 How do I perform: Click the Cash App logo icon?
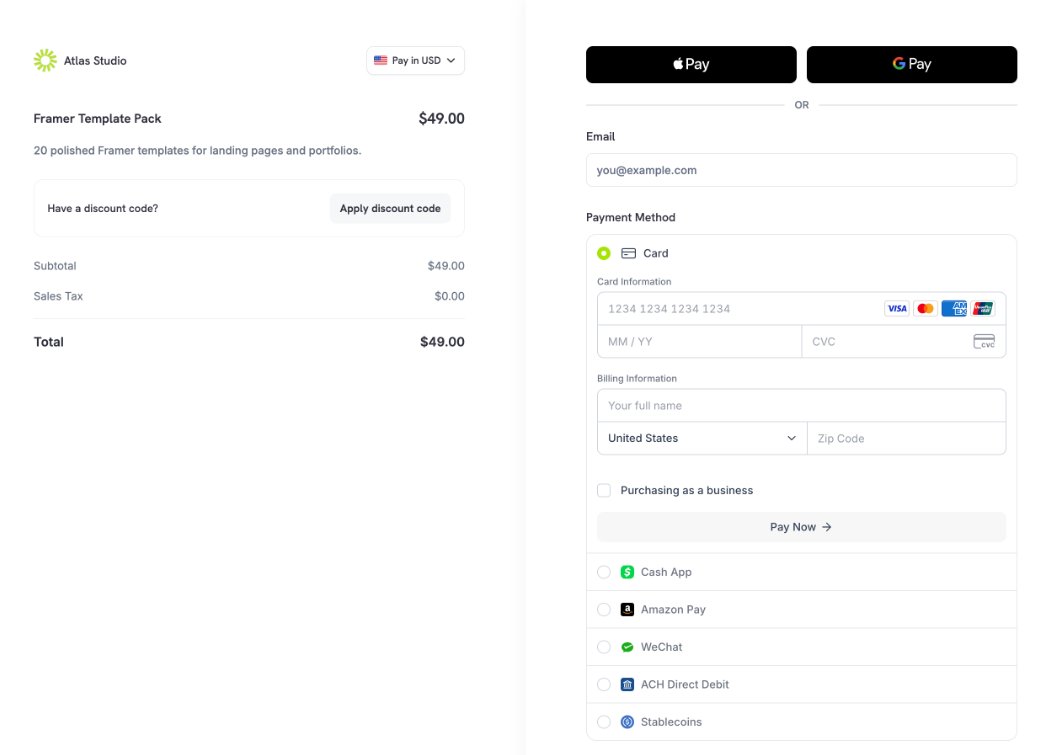point(627,572)
